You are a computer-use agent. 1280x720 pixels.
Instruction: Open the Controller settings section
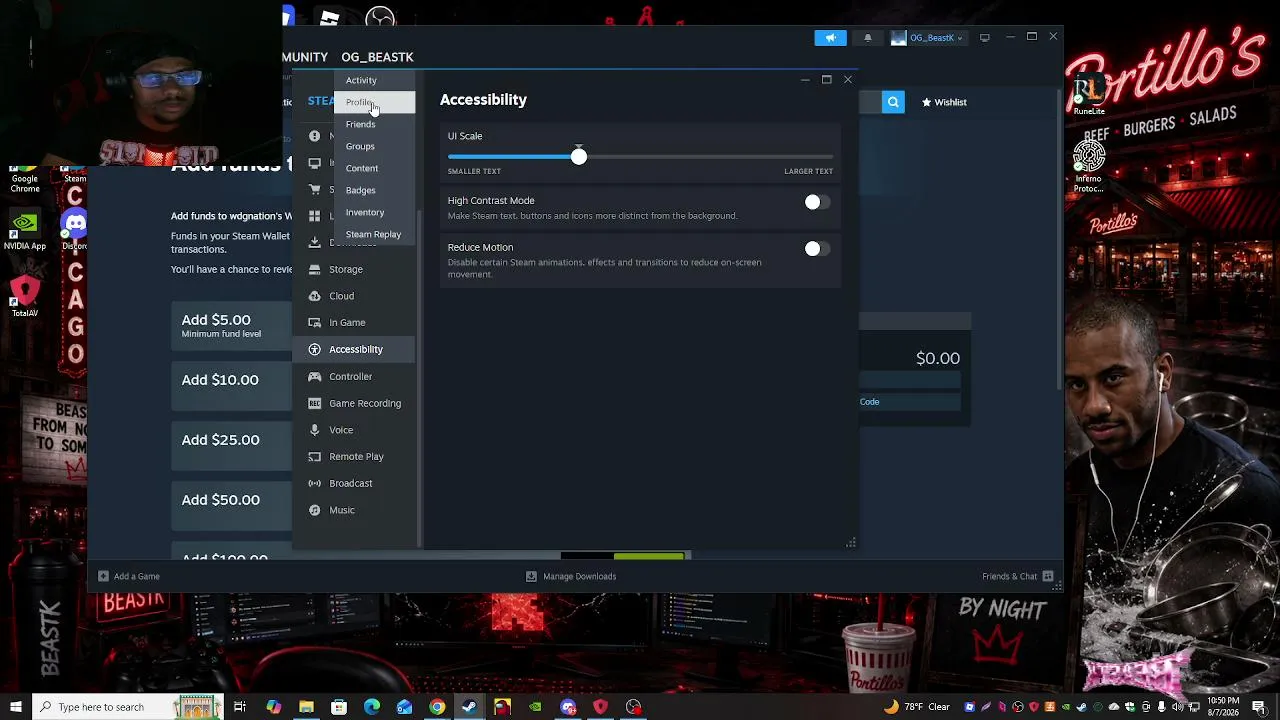pyautogui.click(x=356, y=376)
